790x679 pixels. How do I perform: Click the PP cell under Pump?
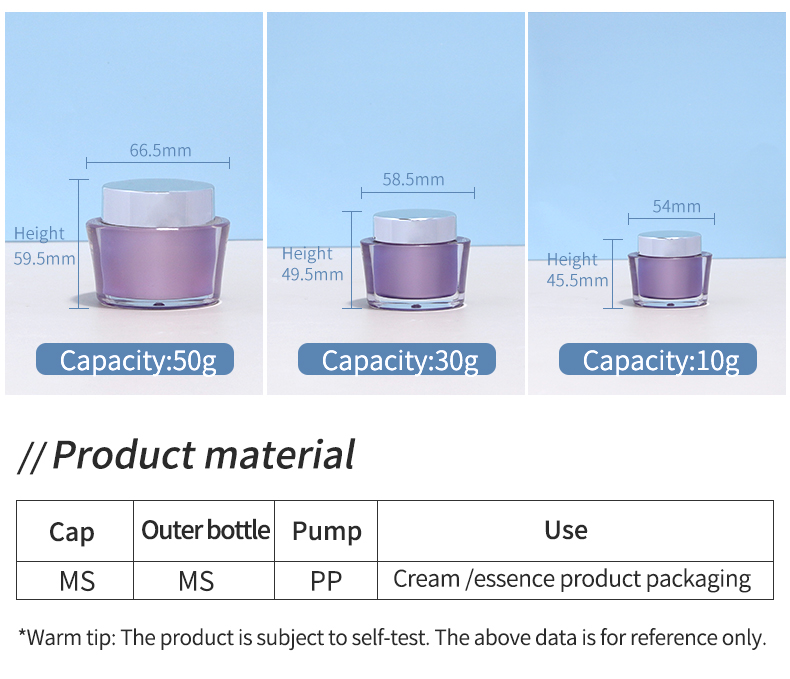pos(326,581)
